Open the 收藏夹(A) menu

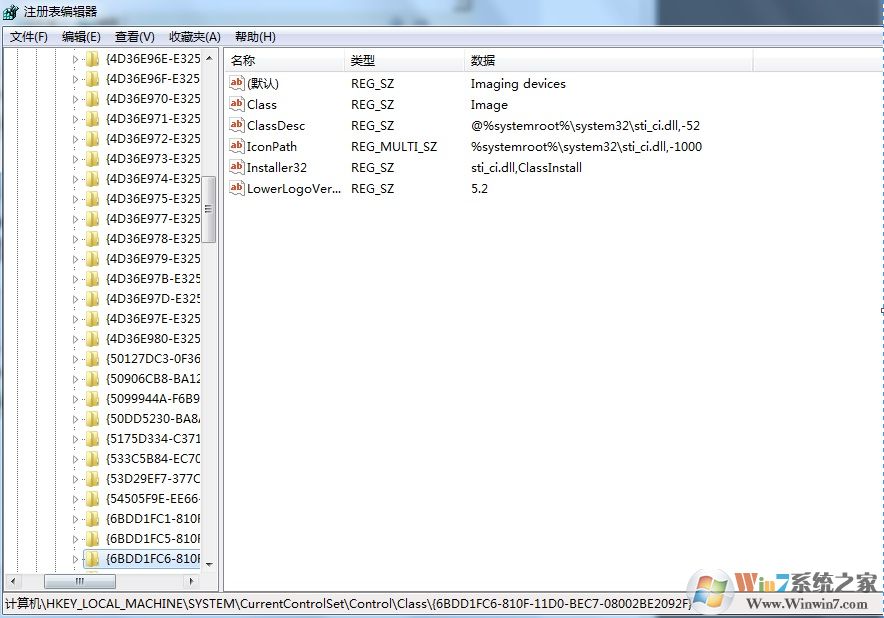tap(193, 36)
